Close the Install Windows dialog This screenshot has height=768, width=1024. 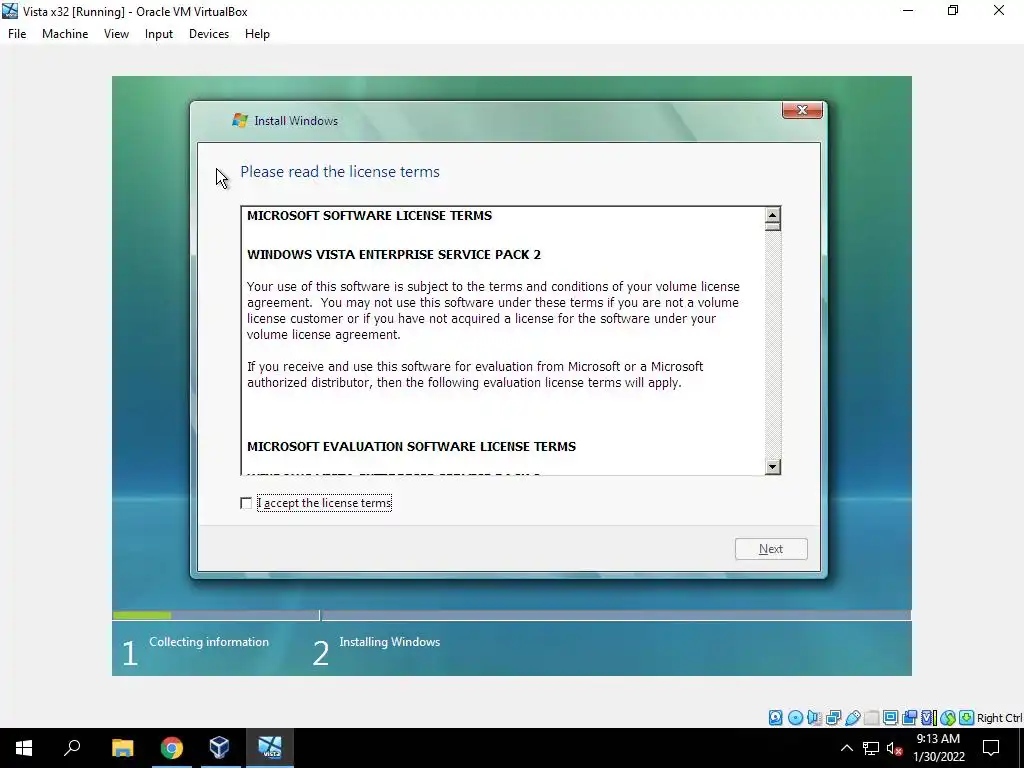pos(802,110)
